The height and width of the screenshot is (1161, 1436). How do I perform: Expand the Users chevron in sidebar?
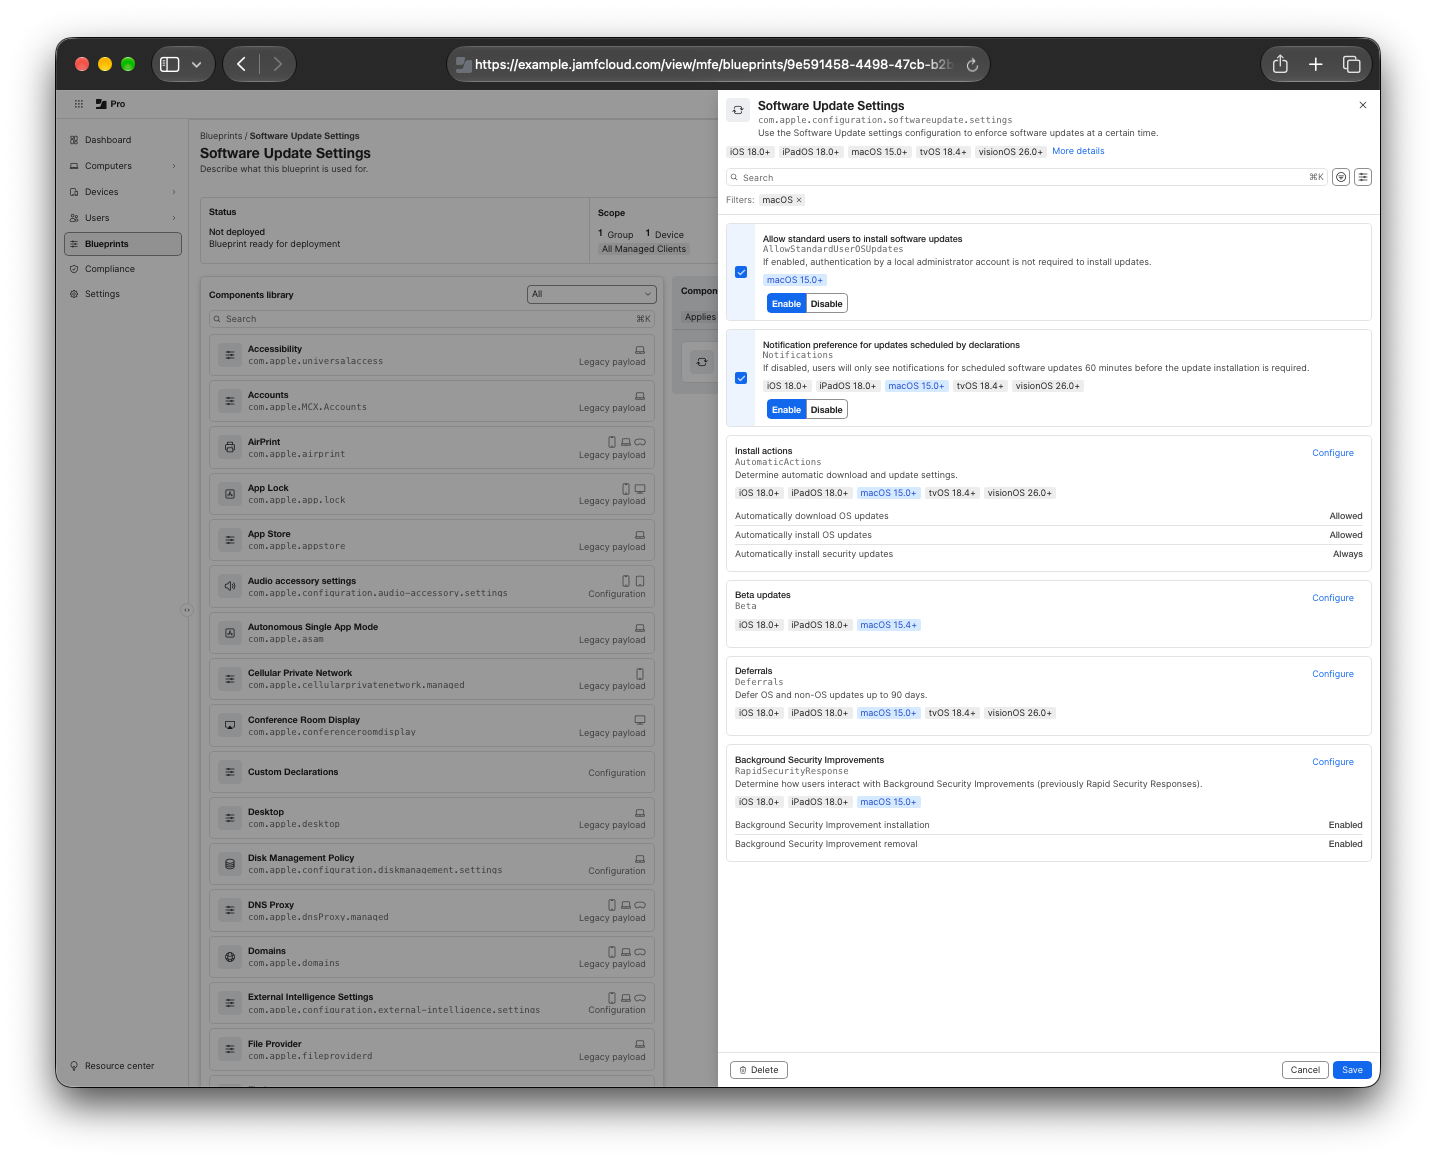point(174,218)
